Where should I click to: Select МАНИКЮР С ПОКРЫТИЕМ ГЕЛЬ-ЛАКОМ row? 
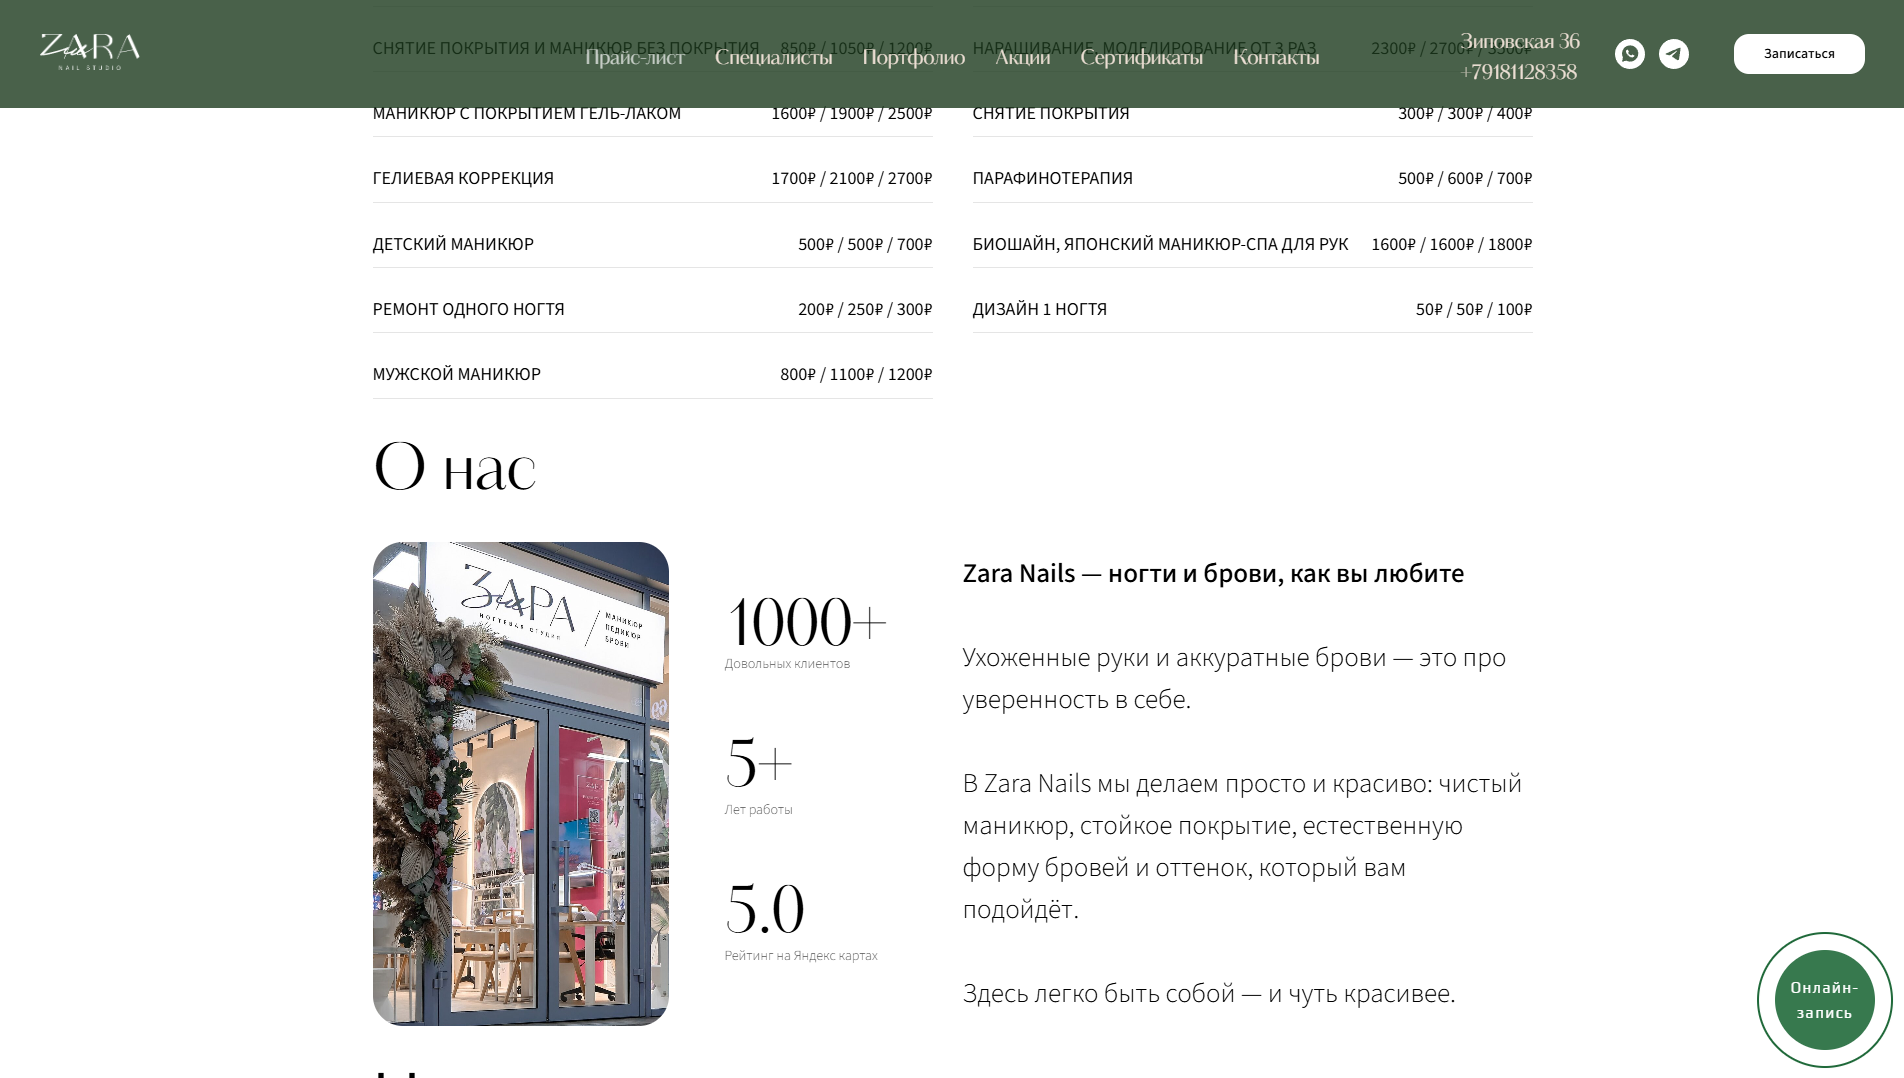[x=652, y=113]
